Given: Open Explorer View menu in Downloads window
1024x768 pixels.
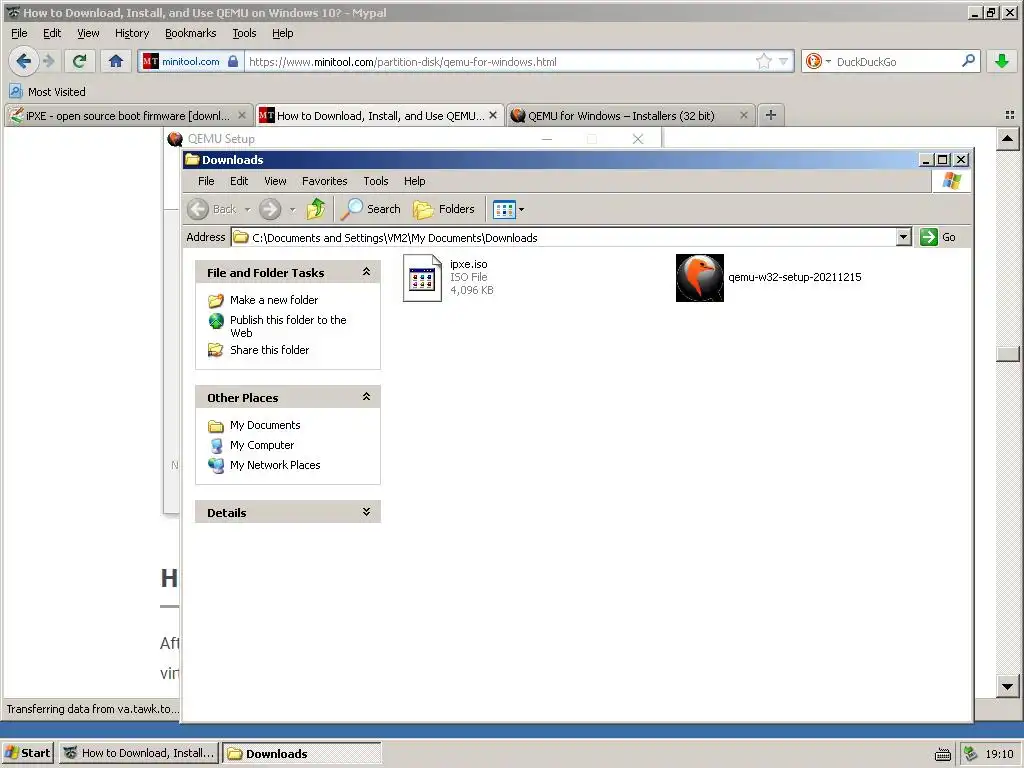Looking at the screenshot, I should (x=275, y=181).
